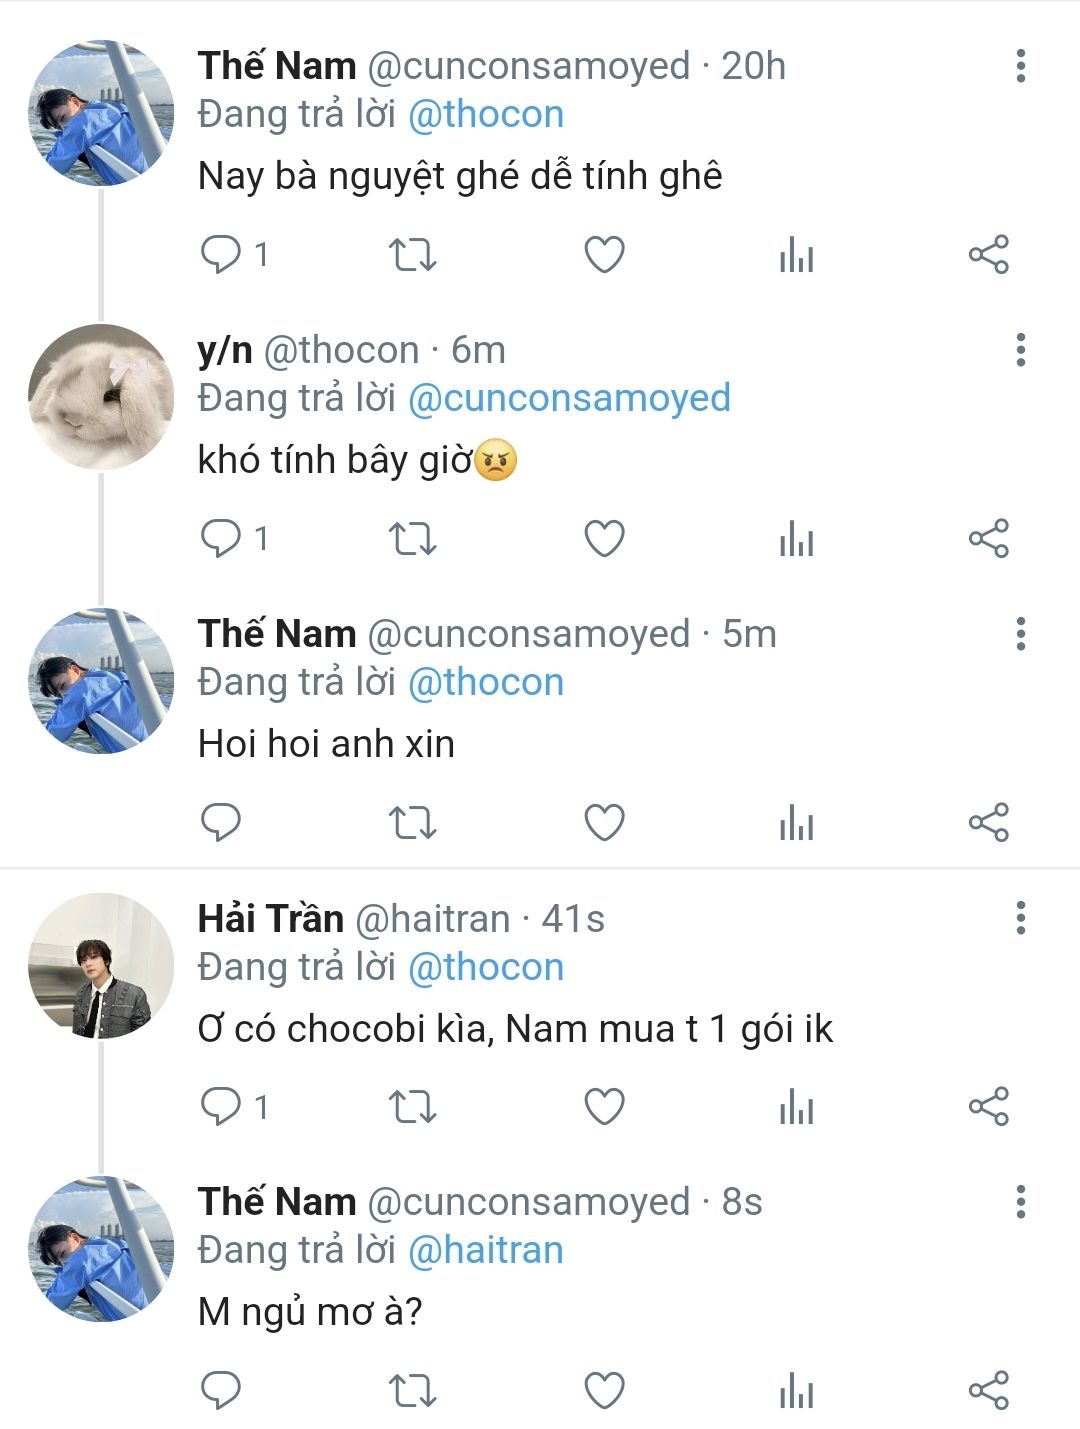The height and width of the screenshot is (1429, 1080).
Task: Open more options on y/n's tweet
Action: point(1020,350)
